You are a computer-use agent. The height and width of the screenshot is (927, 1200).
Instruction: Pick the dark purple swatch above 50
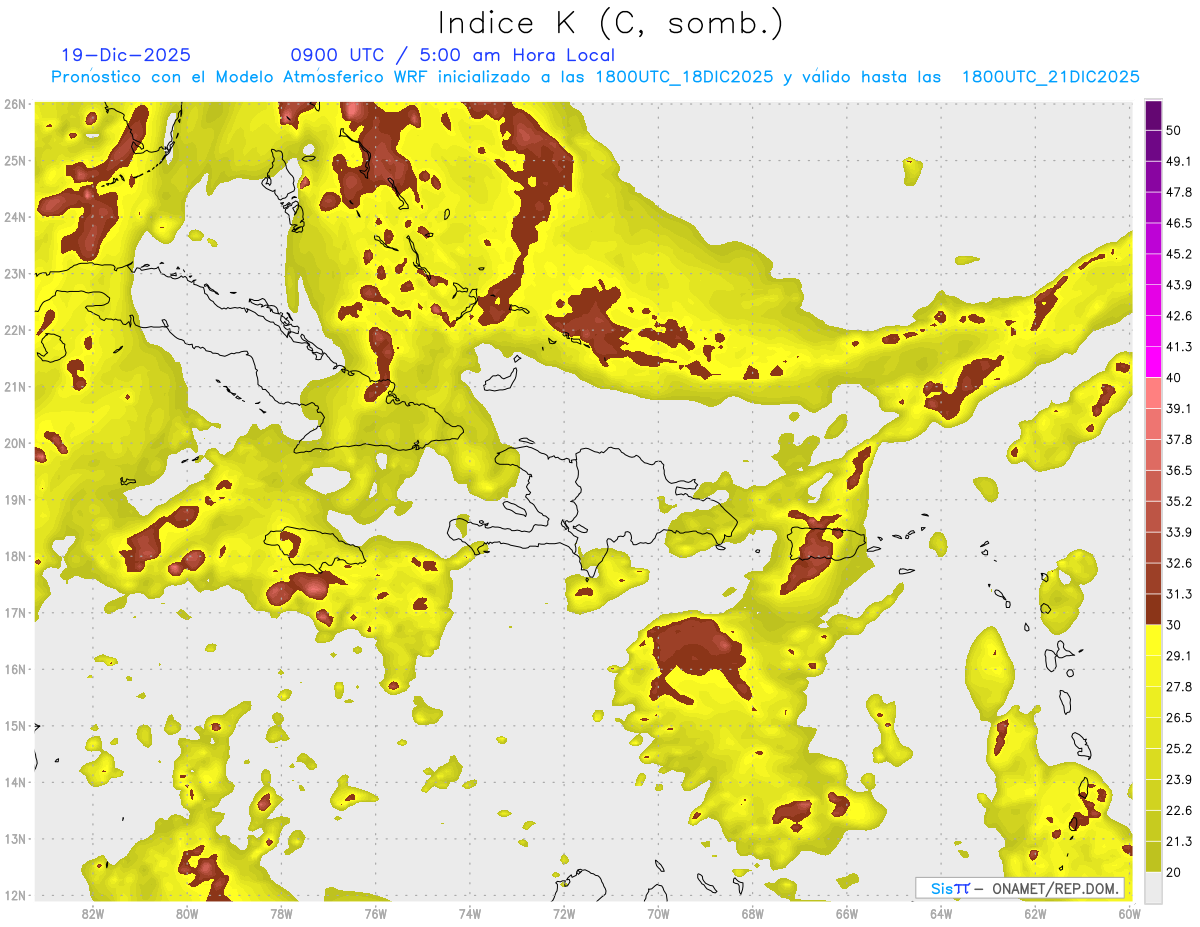tap(1153, 116)
